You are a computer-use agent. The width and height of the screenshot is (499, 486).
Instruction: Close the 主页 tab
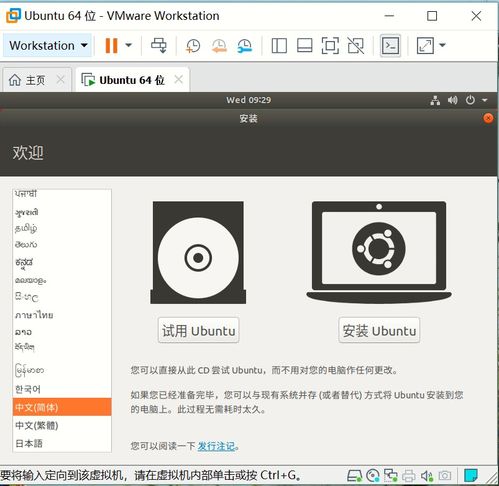(x=60, y=80)
